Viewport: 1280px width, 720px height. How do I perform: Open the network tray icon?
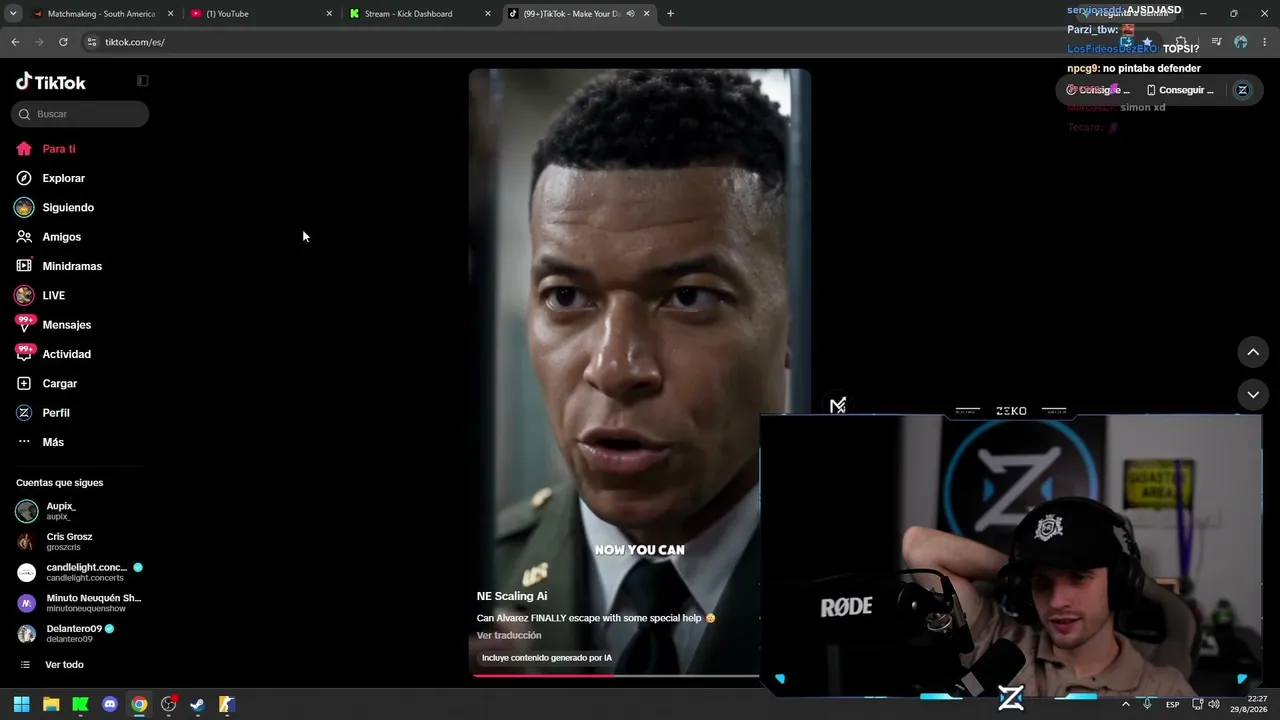click(1197, 704)
